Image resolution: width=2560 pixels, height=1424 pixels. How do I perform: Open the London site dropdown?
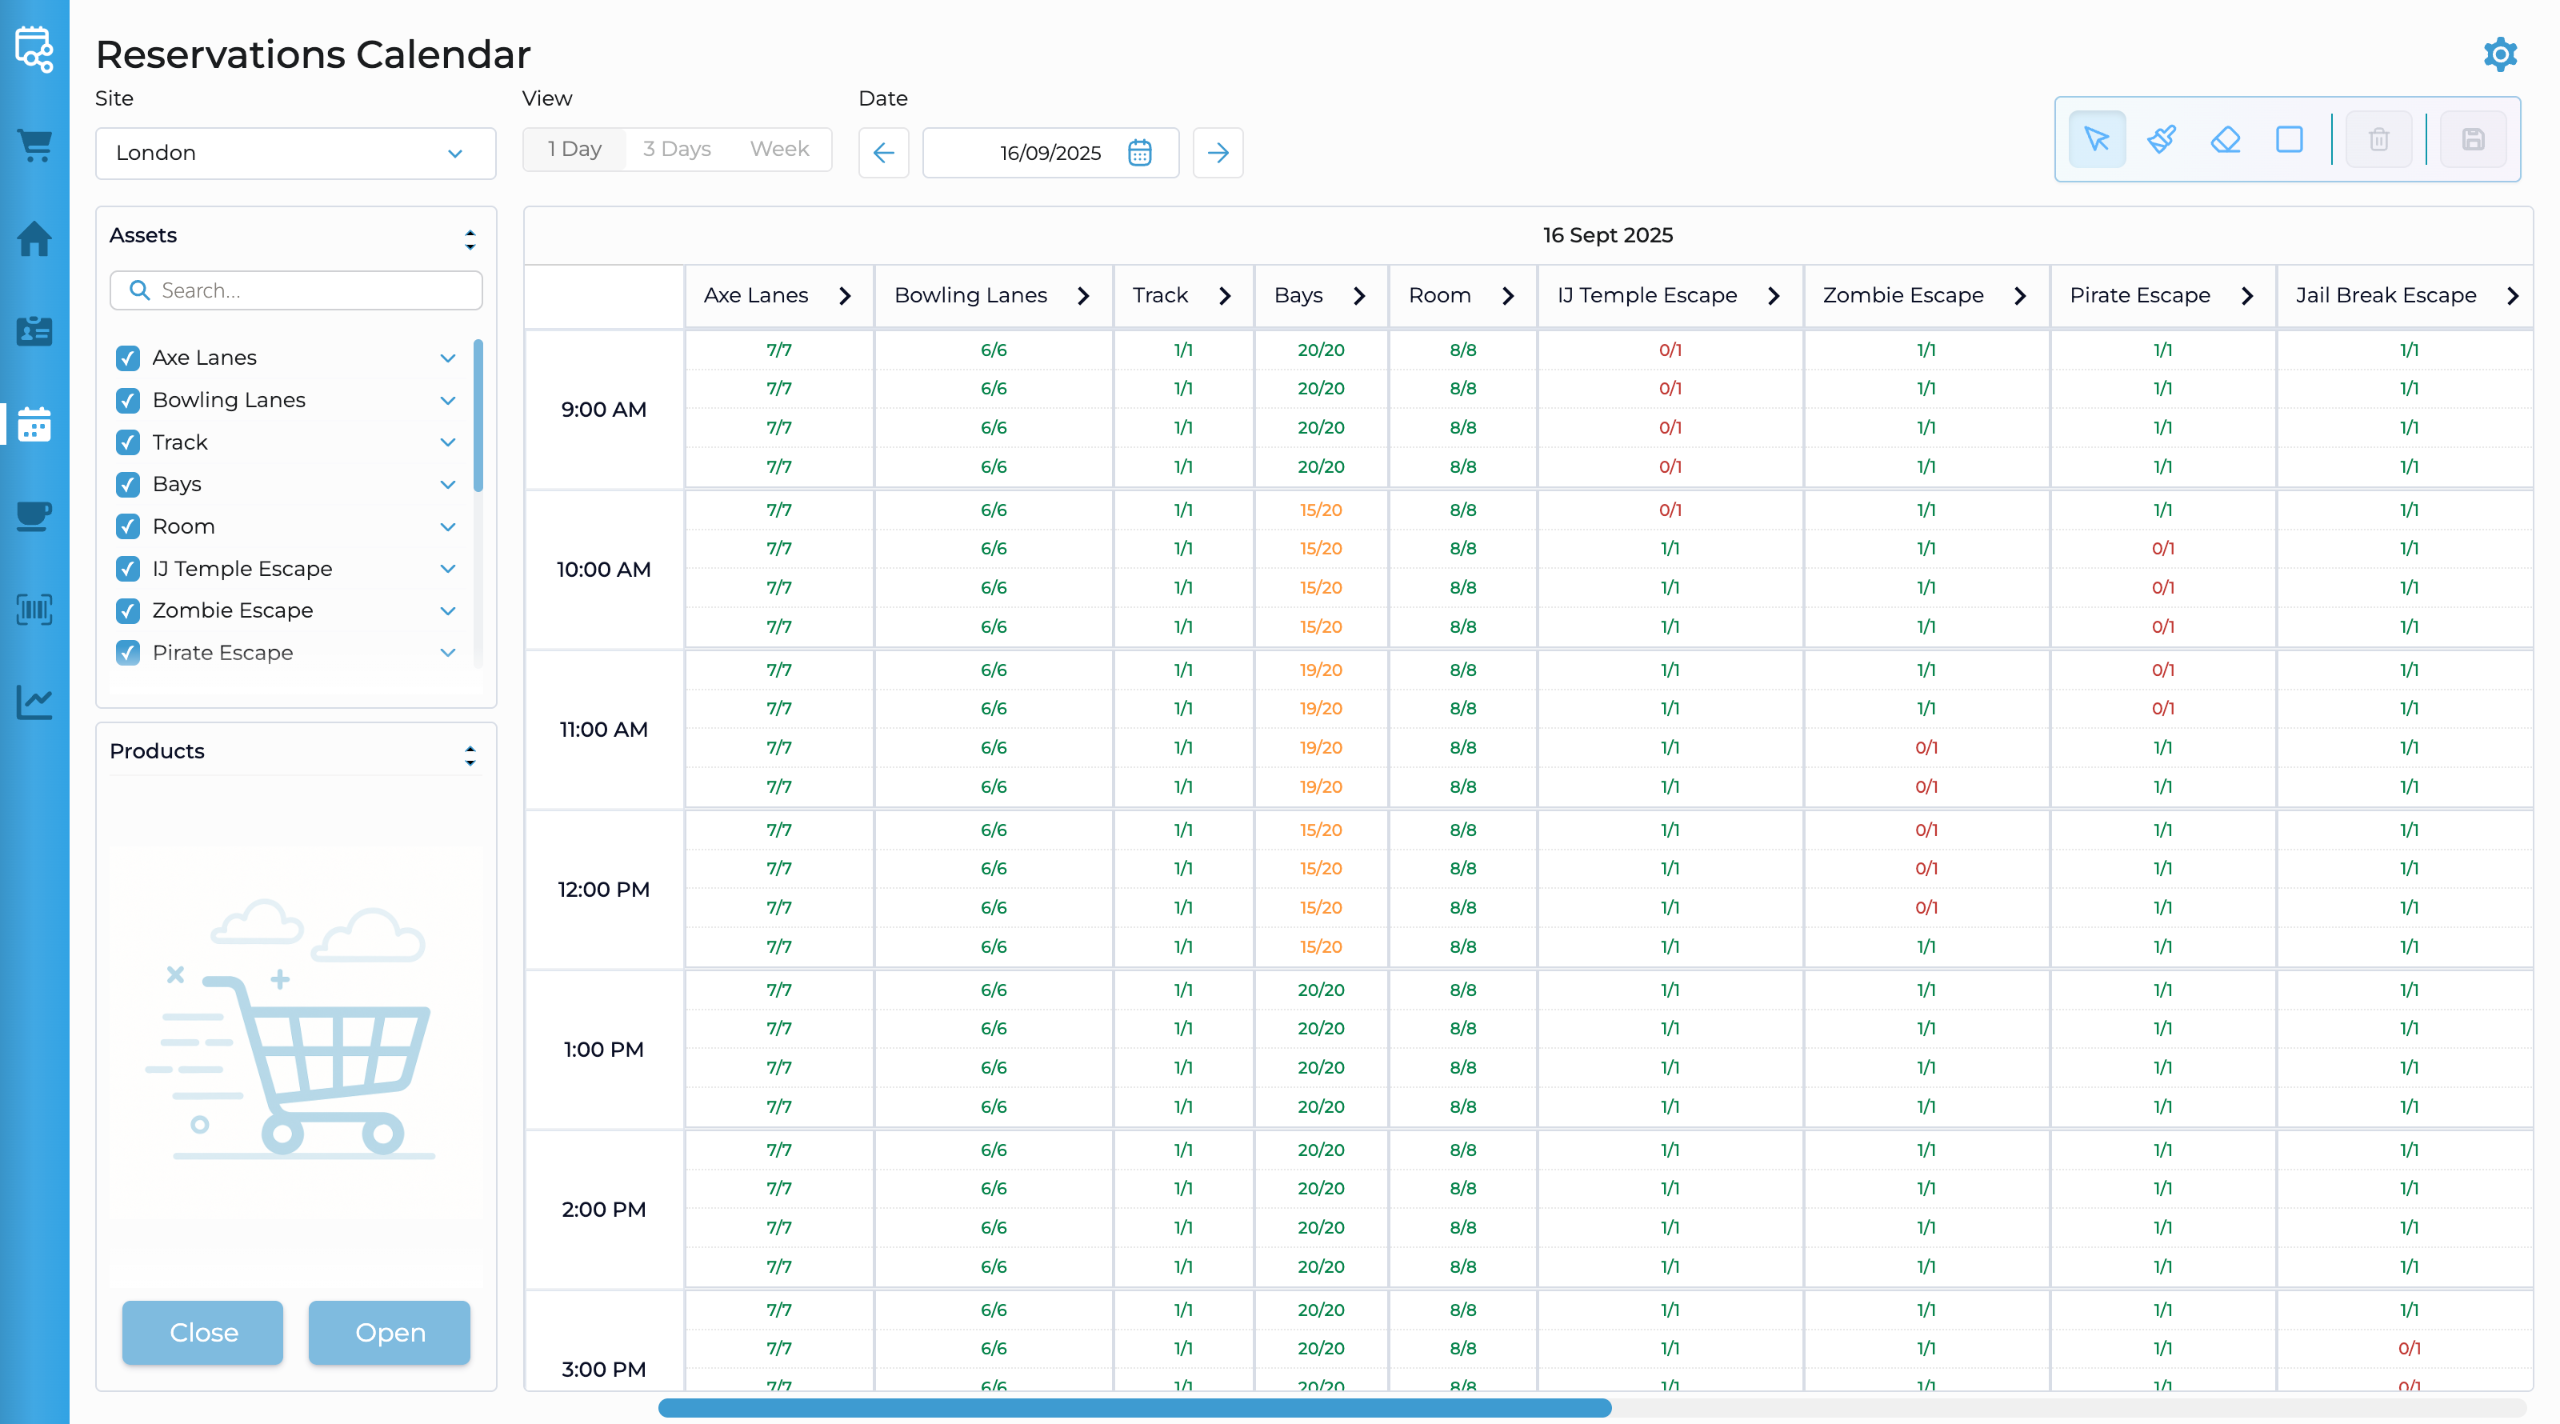(295, 153)
